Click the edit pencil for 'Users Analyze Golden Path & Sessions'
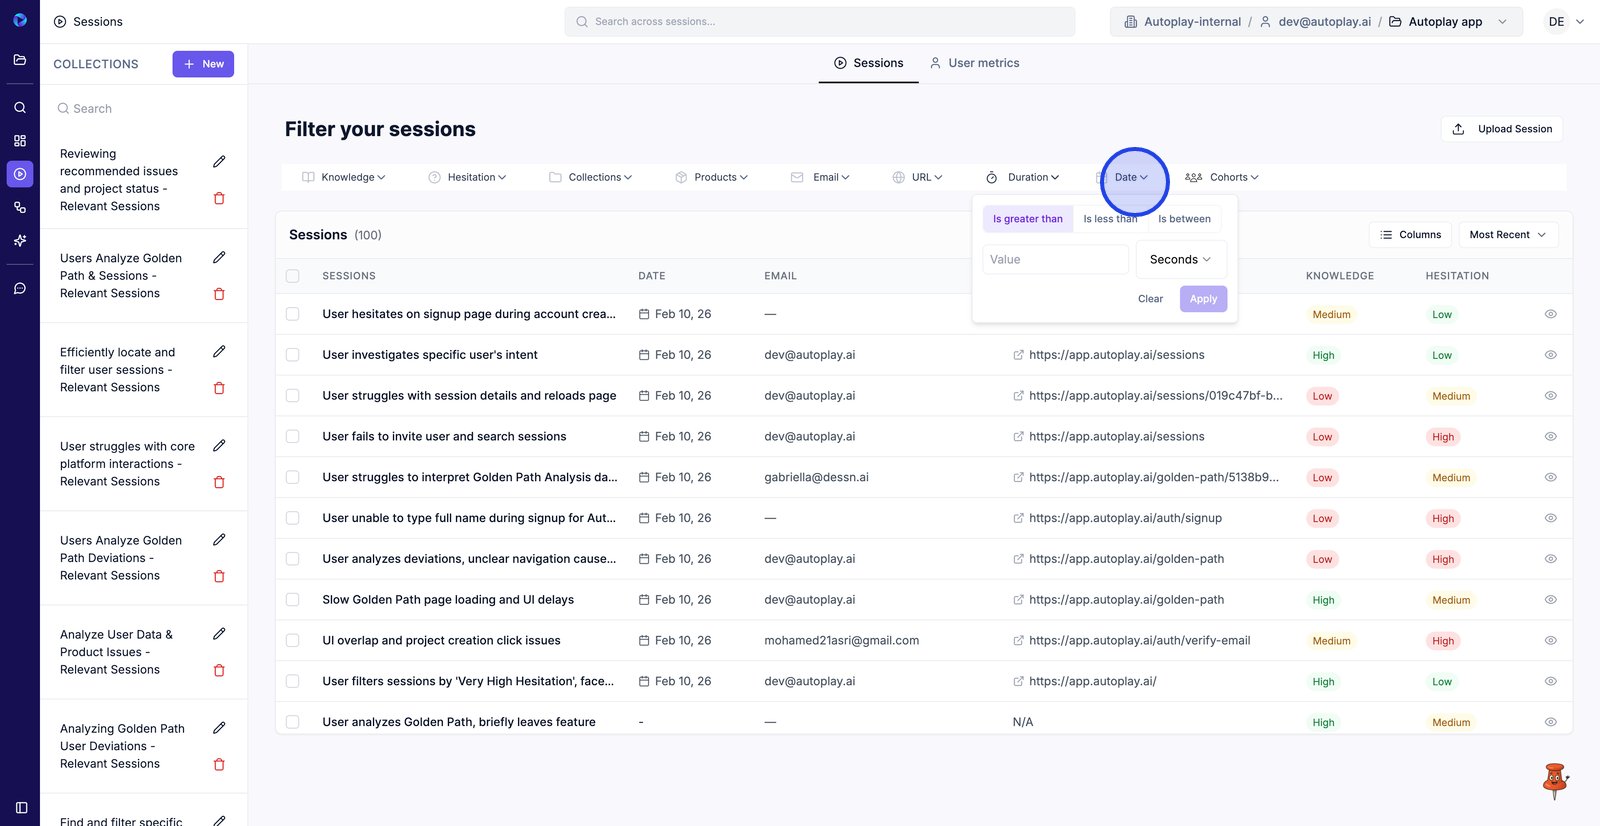This screenshot has width=1600, height=826. 219,257
